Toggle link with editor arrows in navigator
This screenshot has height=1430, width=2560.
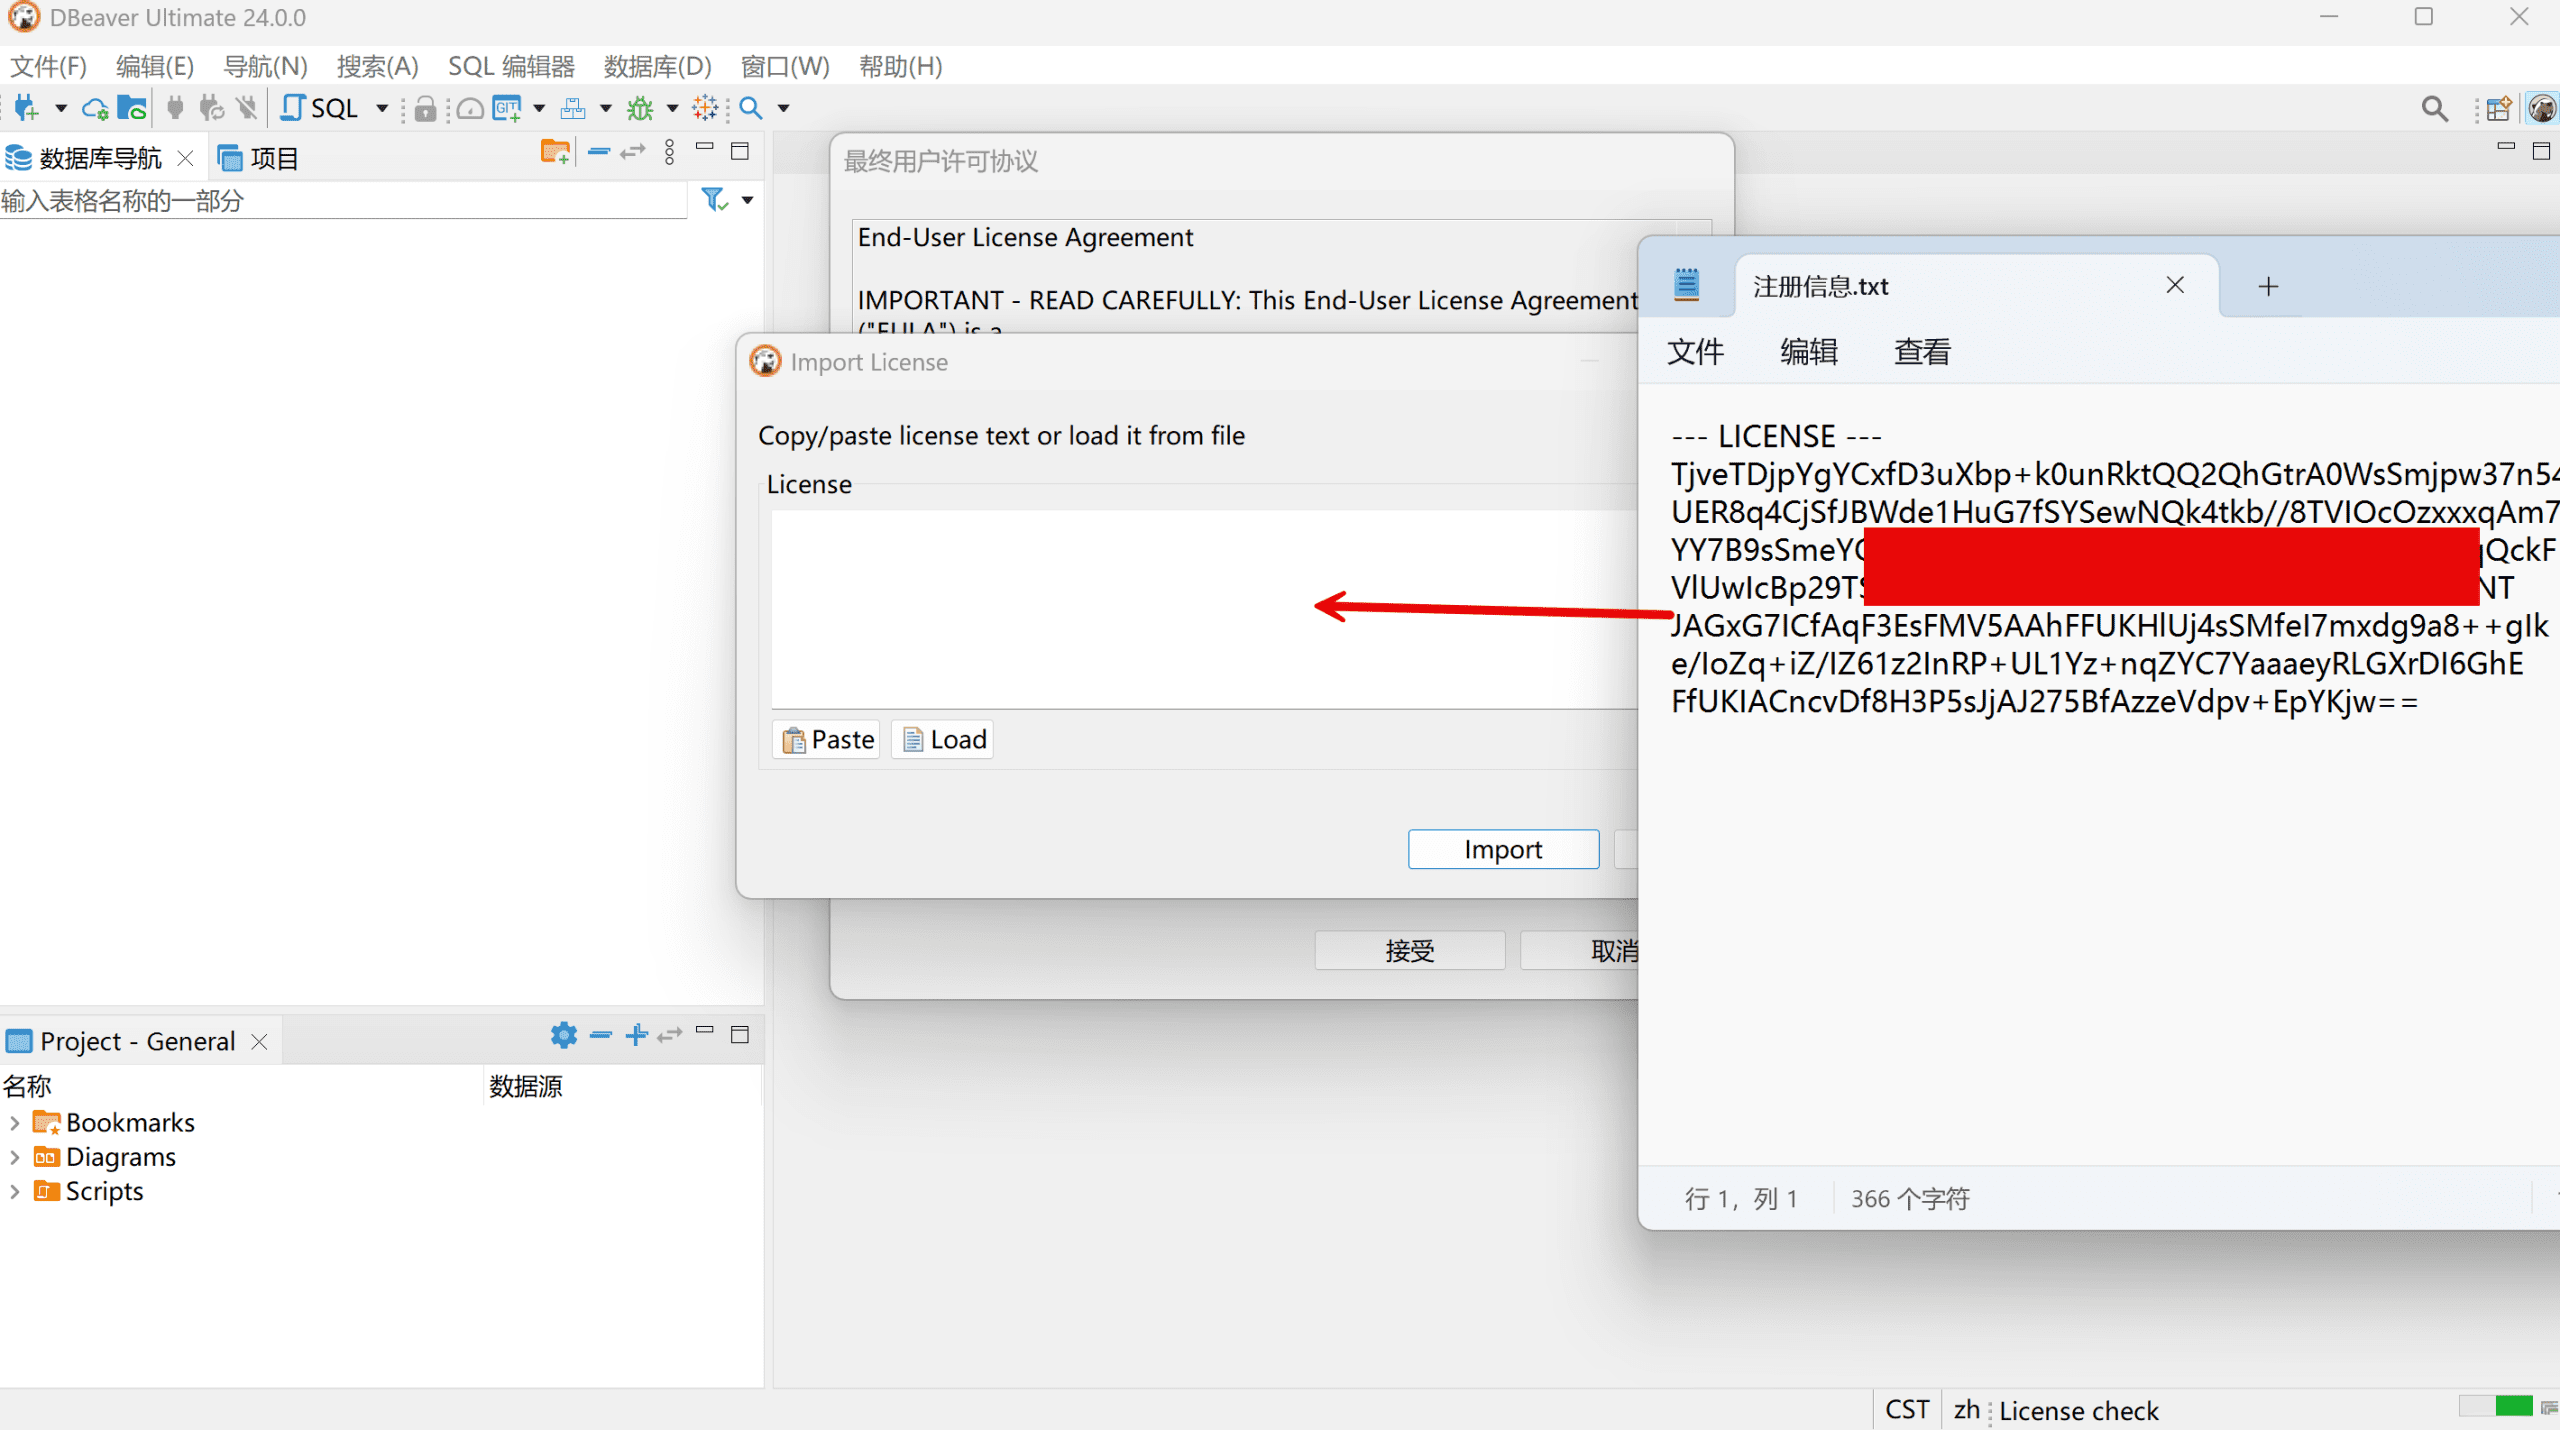[x=633, y=152]
